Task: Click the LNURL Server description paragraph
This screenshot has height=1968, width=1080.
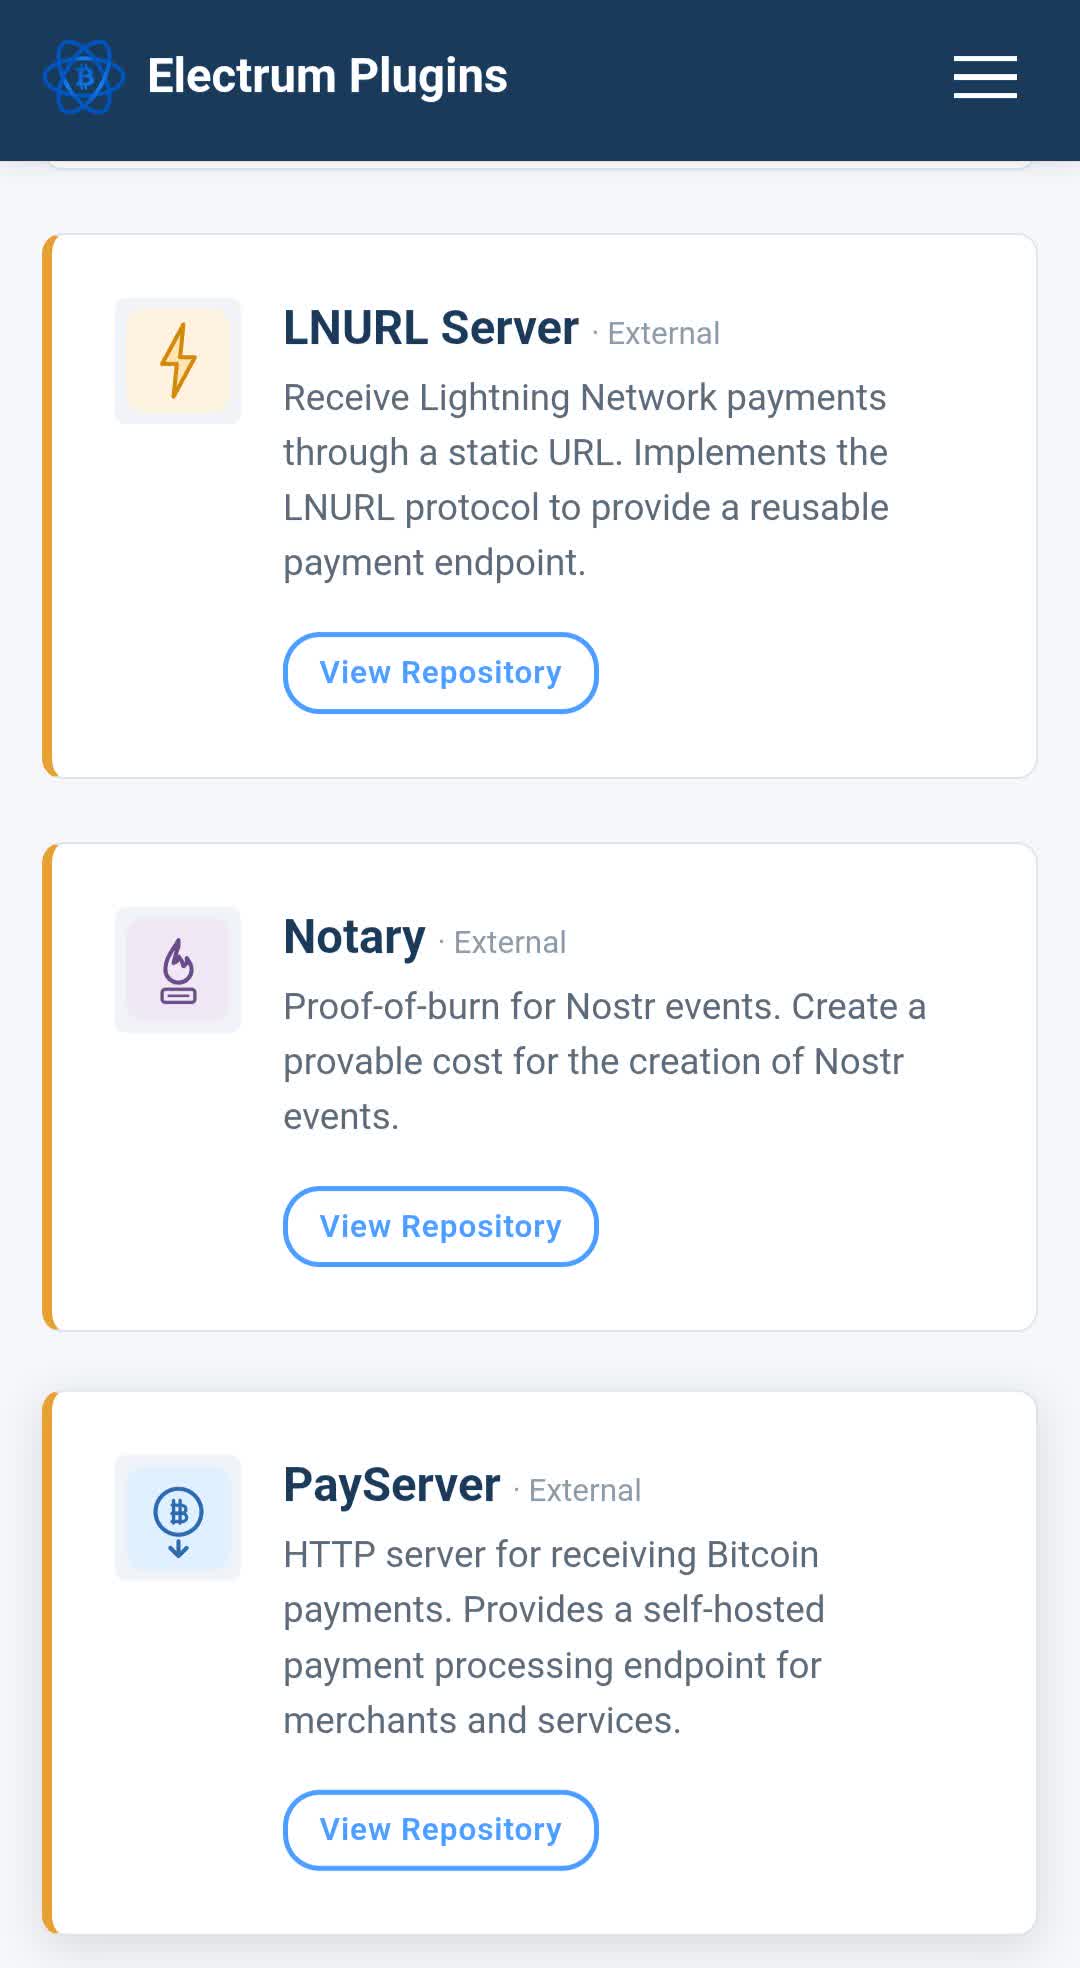Action: tap(585, 480)
